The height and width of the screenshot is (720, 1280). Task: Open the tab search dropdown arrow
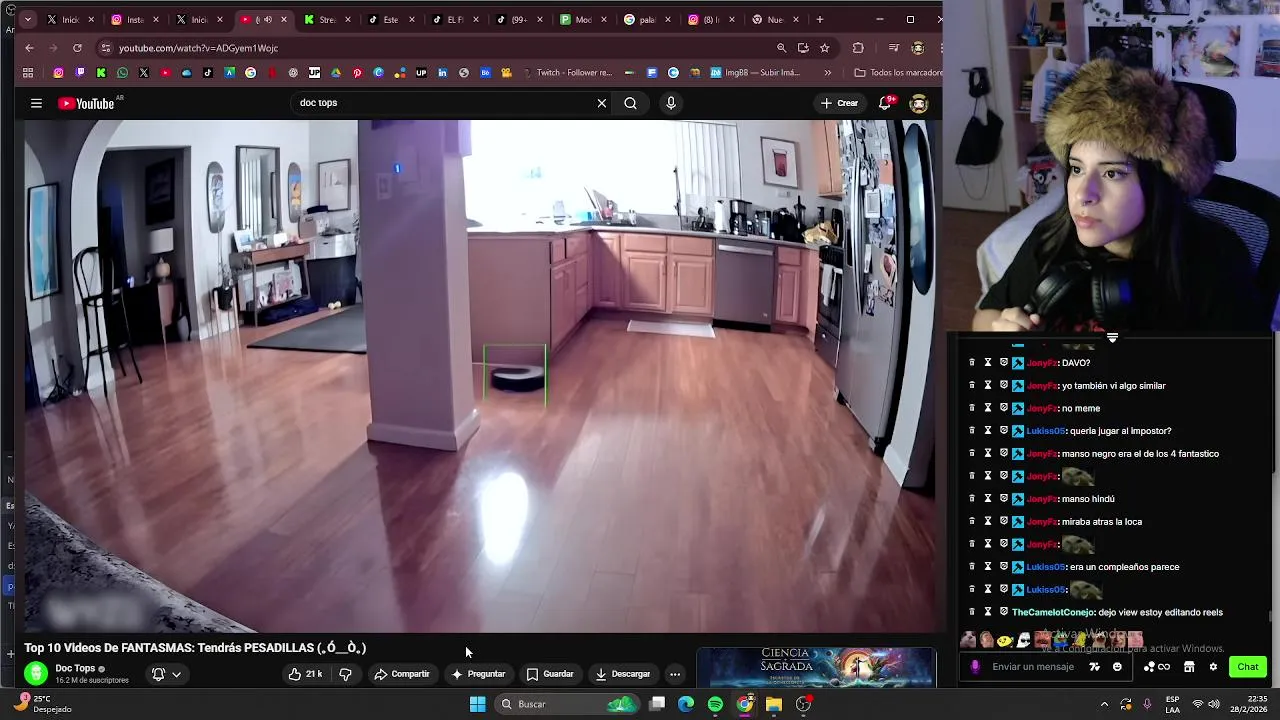click(27, 19)
